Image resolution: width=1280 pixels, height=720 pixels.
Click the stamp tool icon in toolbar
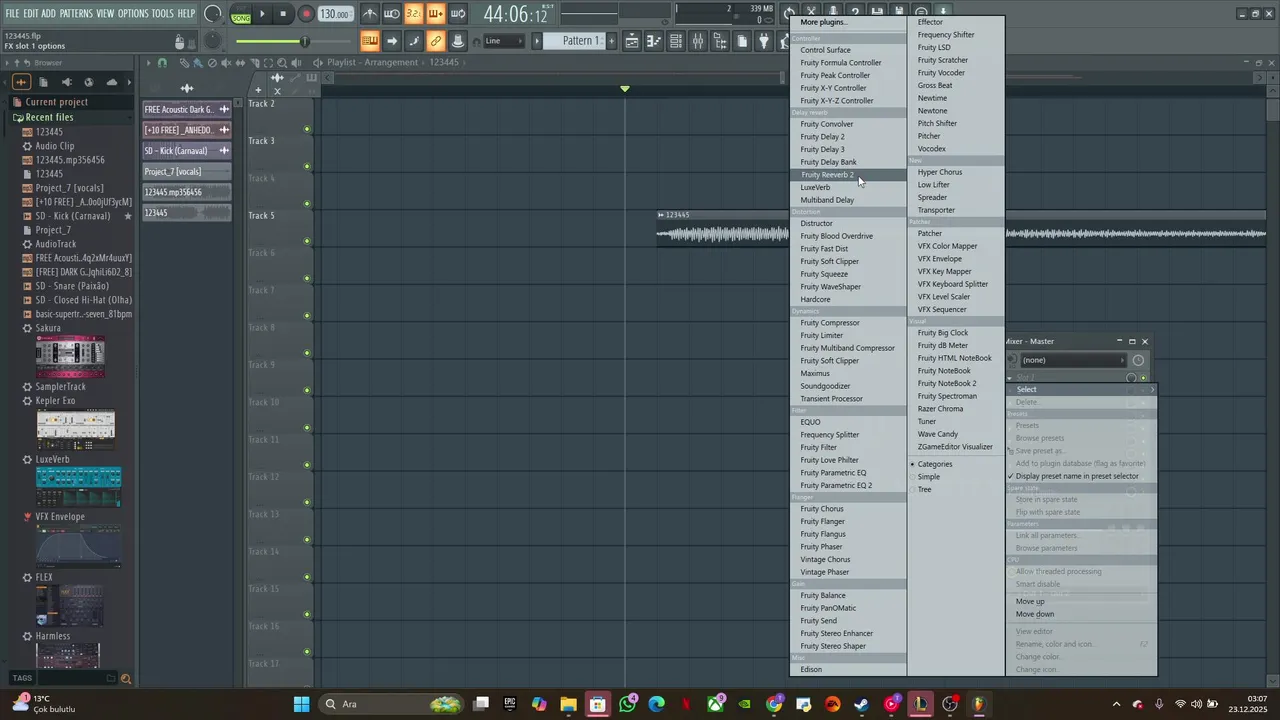[458, 41]
